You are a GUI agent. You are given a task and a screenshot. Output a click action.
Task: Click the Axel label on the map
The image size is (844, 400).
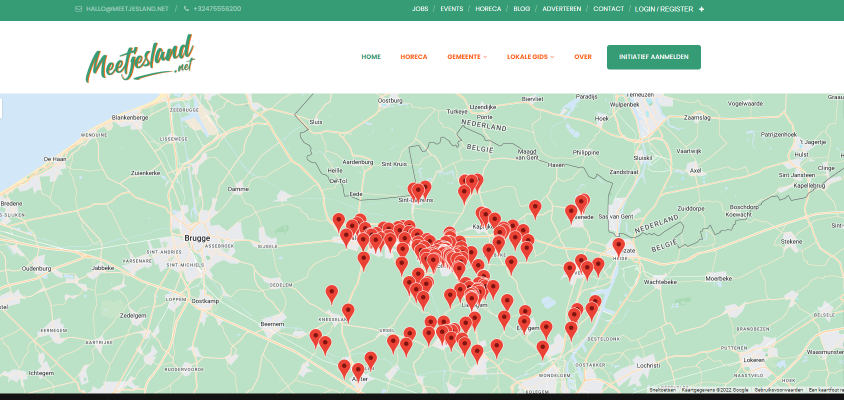tap(695, 171)
